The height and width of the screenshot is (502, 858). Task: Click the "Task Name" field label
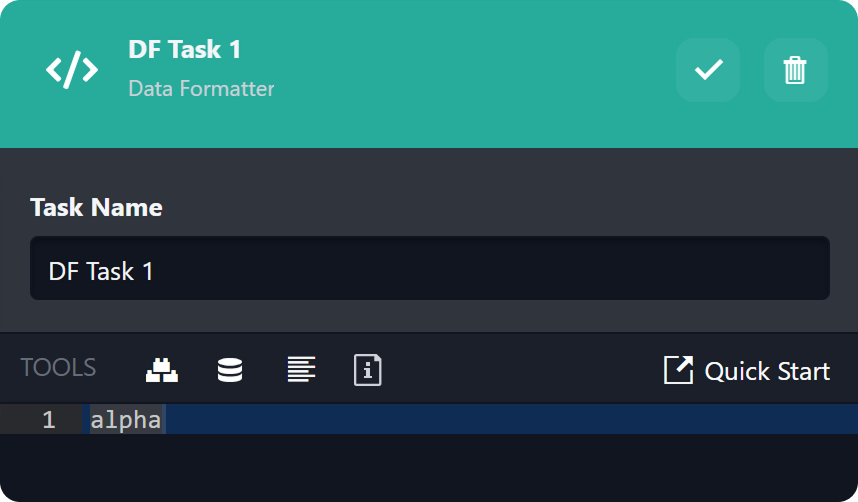[x=96, y=207]
